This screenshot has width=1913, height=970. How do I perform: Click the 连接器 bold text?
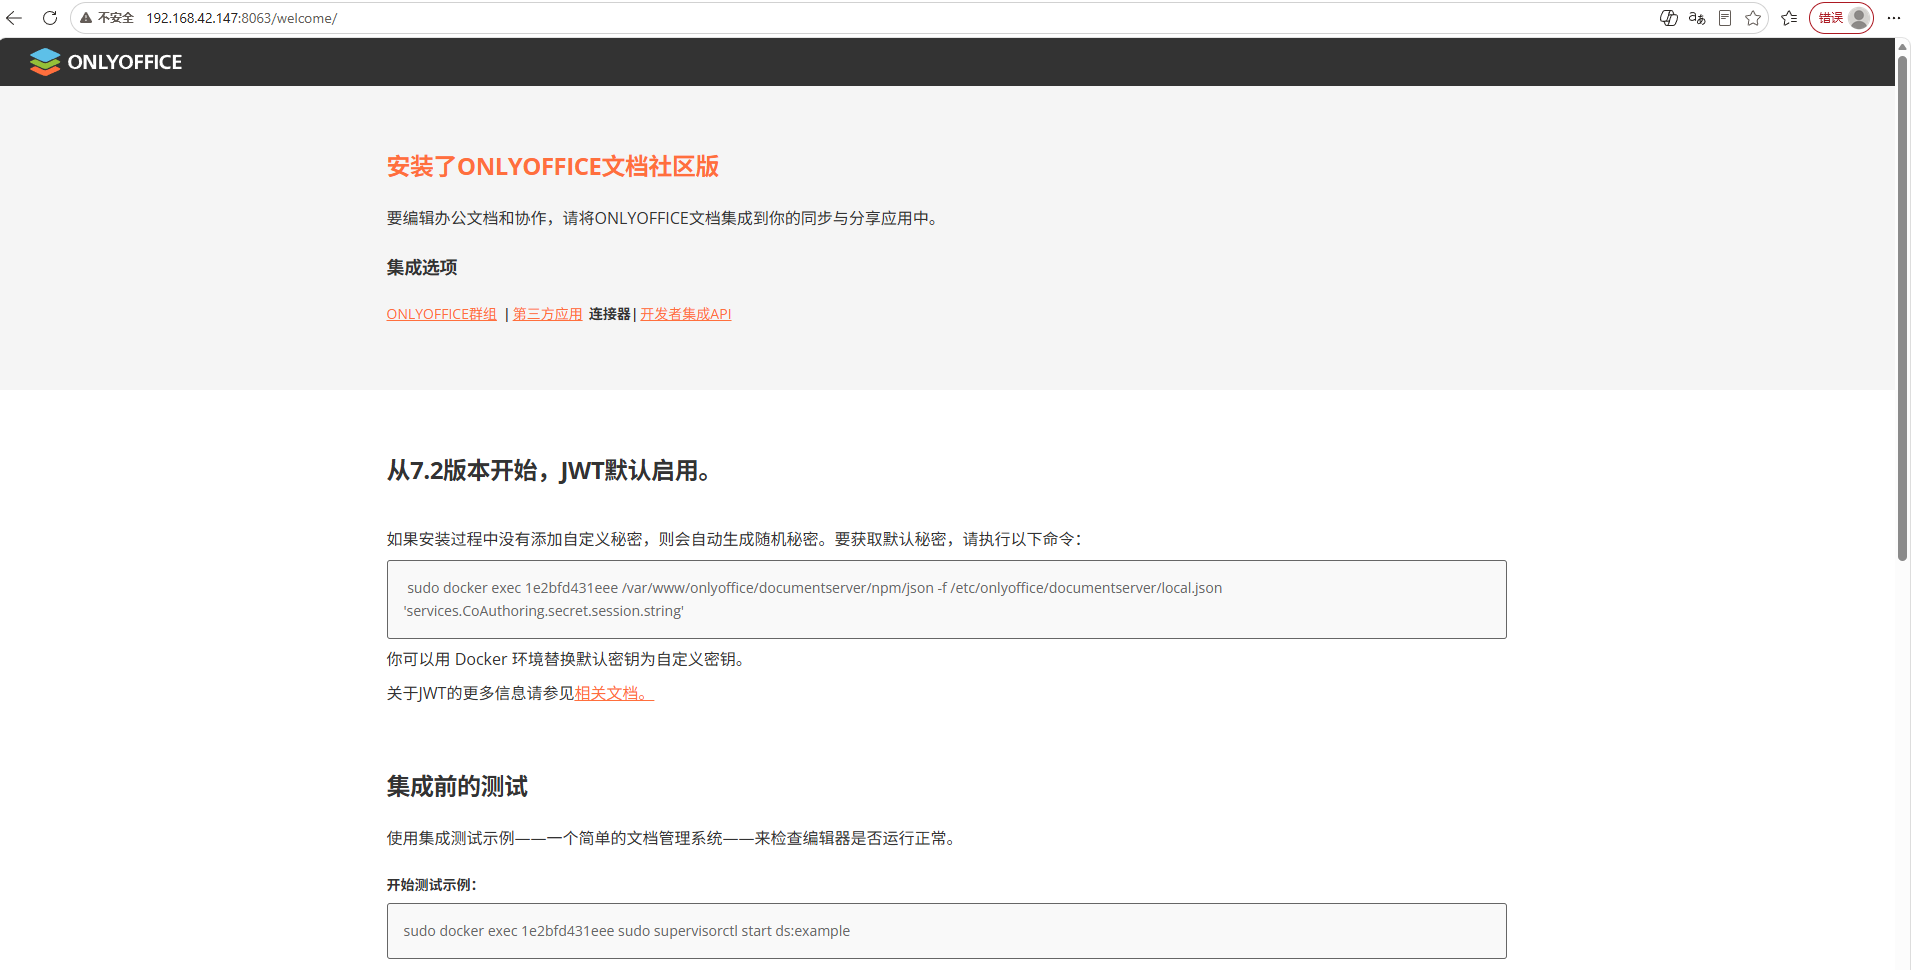[x=610, y=314]
